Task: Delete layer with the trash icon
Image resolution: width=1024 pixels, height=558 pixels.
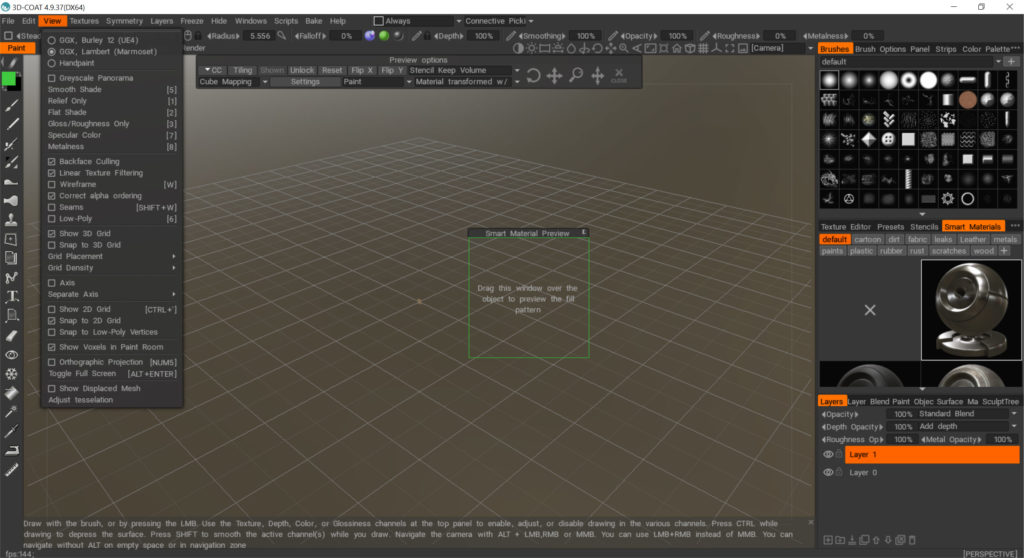Action: click(912, 540)
